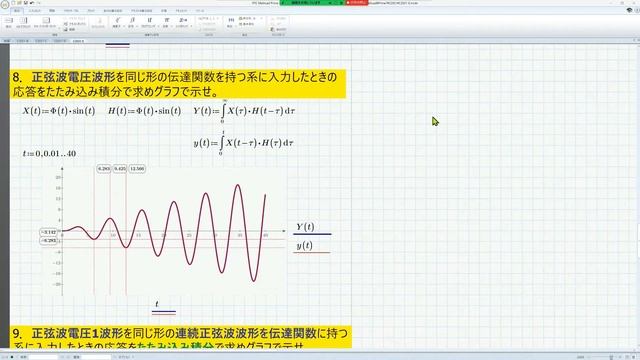Screen dimensions: 640x360
Task: Click the first worksheet document tab
Action: (x=7, y=41)
